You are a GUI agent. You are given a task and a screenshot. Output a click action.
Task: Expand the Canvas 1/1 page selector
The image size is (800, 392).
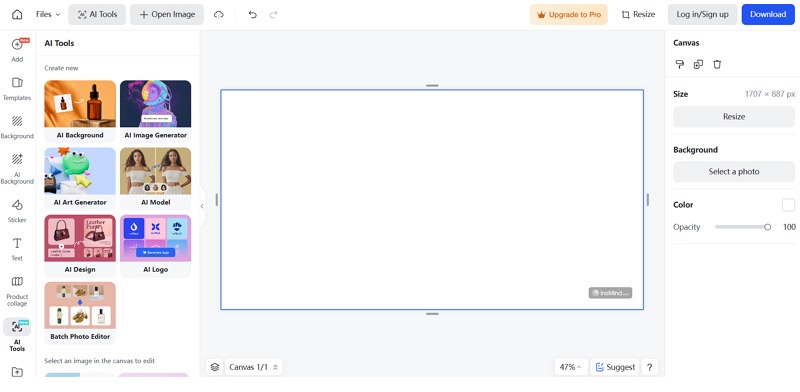tap(254, 367)
